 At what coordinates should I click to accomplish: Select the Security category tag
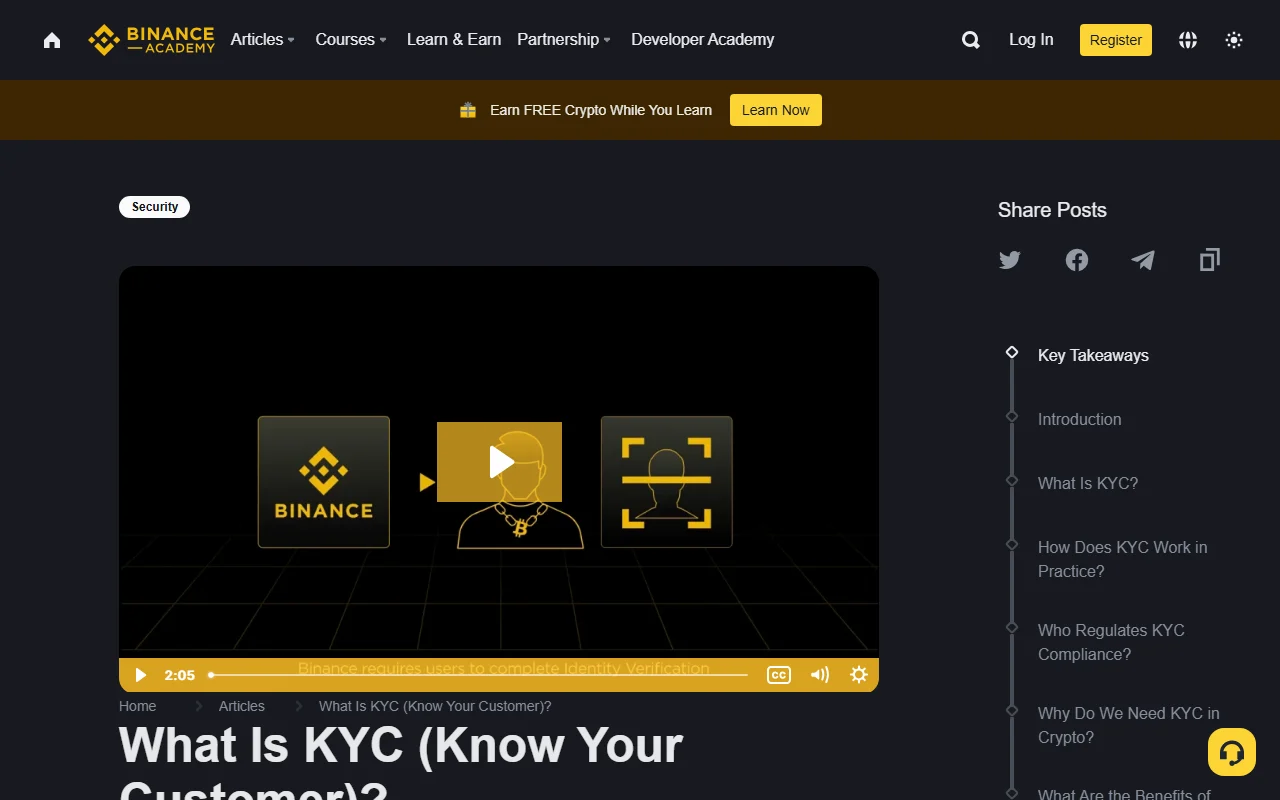[x=155, y=207]
